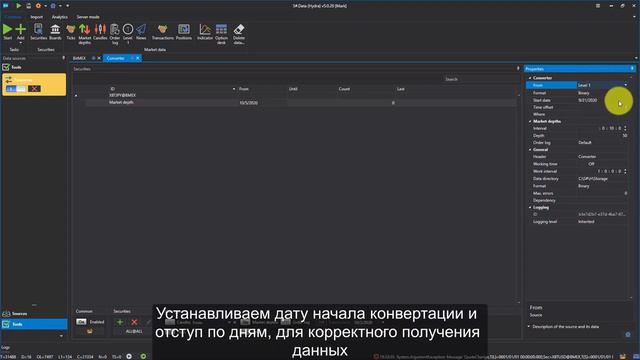Click the green plus add security icon
The image size is (640, 360).
point(120,322)
